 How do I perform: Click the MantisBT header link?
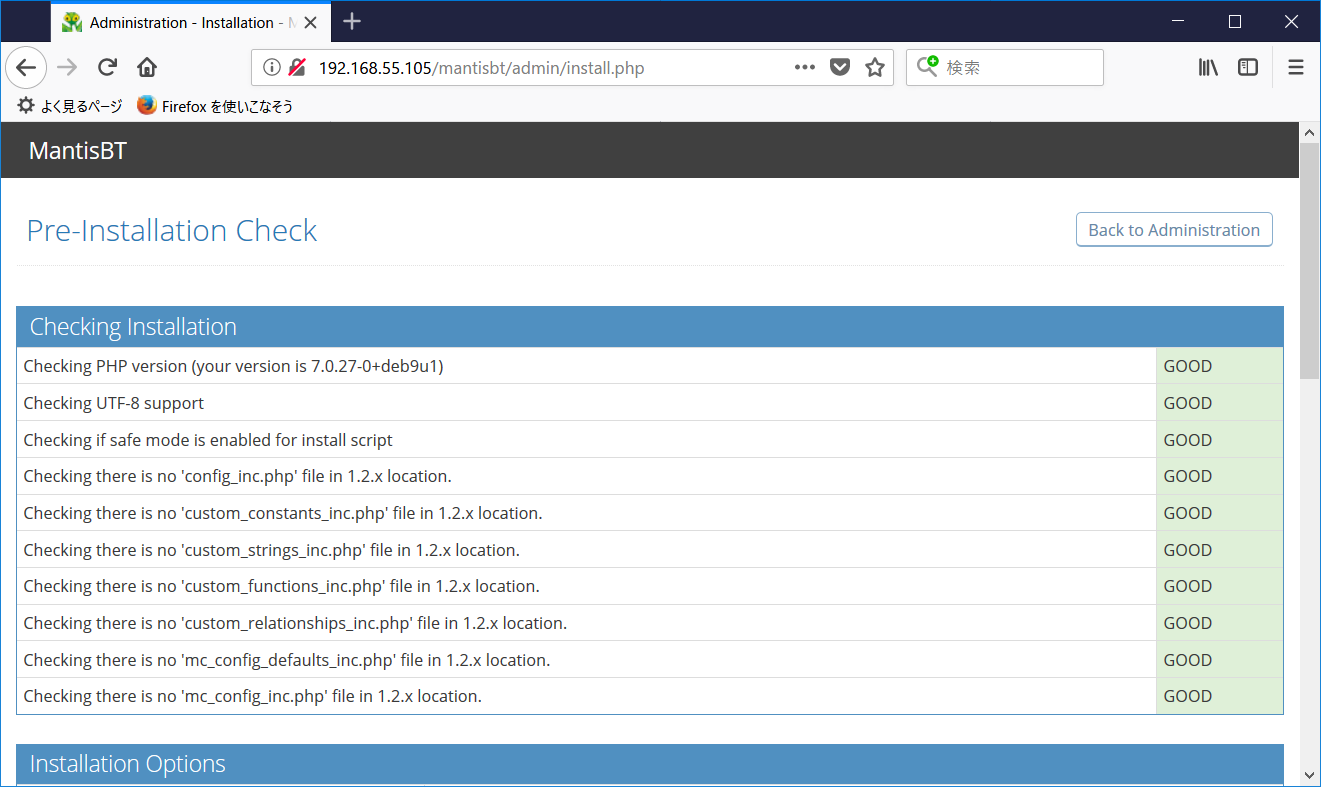(77, 150)
